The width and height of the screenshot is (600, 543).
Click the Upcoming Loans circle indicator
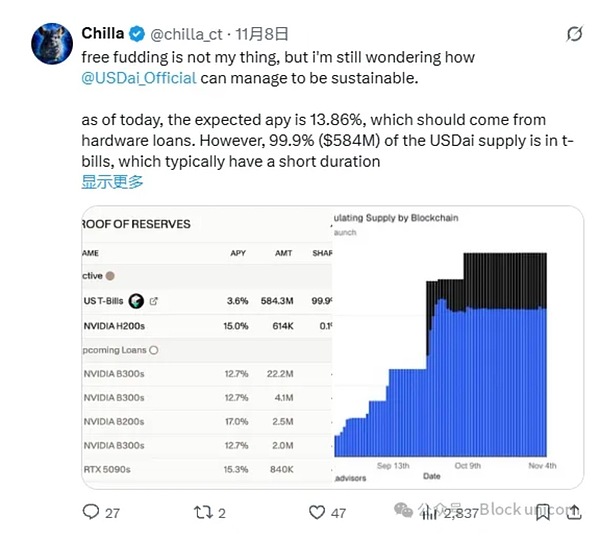click(x=153, y=350)
